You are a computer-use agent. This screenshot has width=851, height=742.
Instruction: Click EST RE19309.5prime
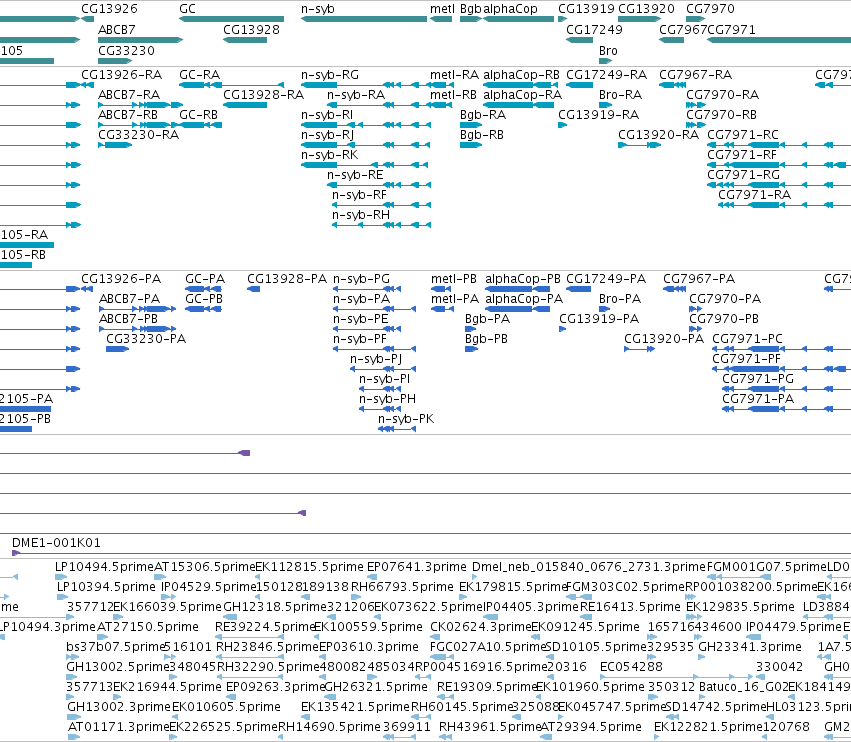[487, 687]
